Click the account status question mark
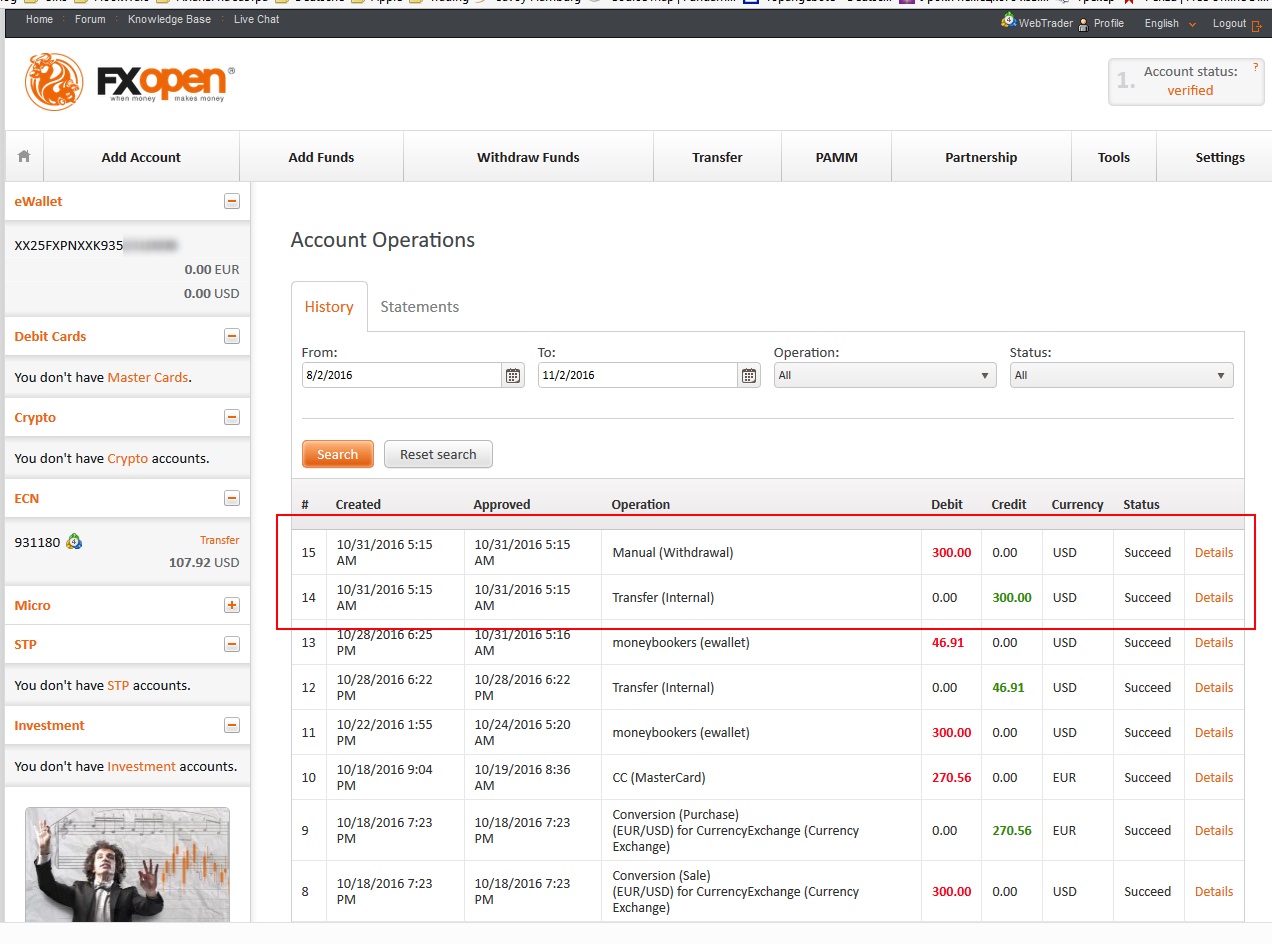 [x=1255, y=67]
